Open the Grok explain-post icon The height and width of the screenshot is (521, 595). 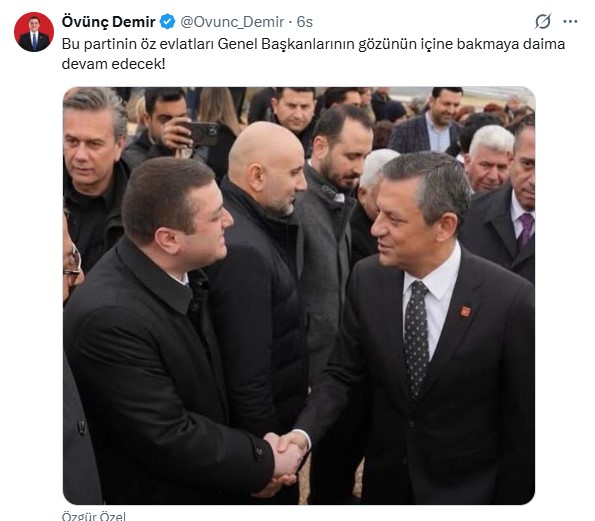coord(543,22)
